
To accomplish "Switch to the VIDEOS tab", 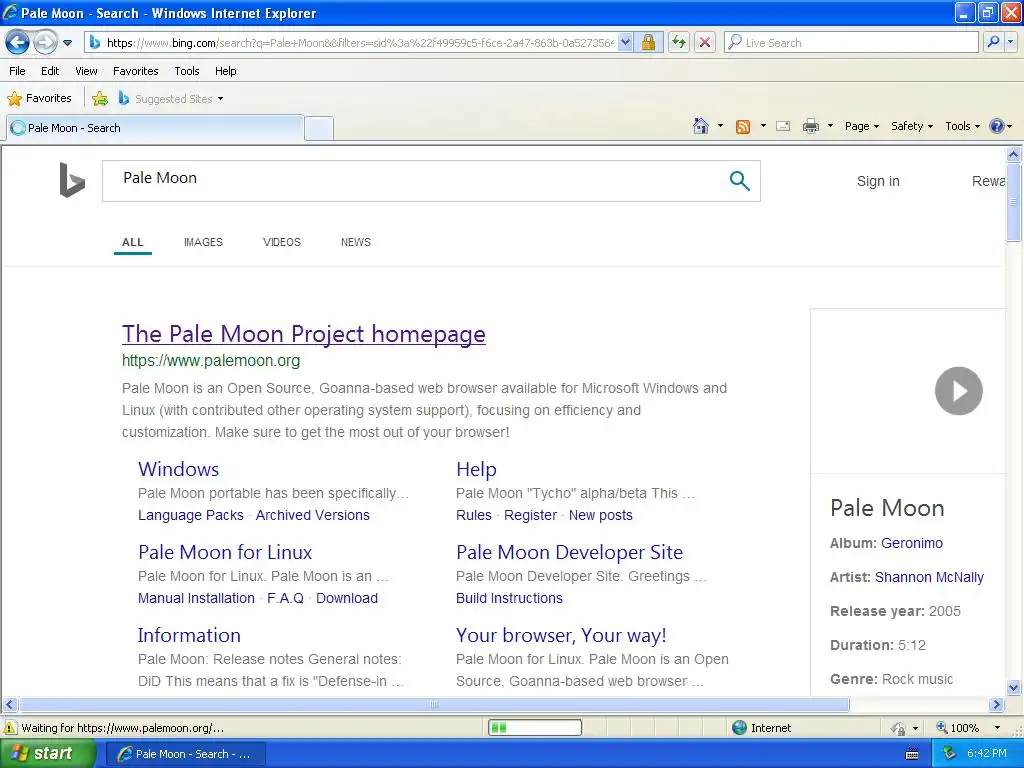I will (x=281, y=242).
